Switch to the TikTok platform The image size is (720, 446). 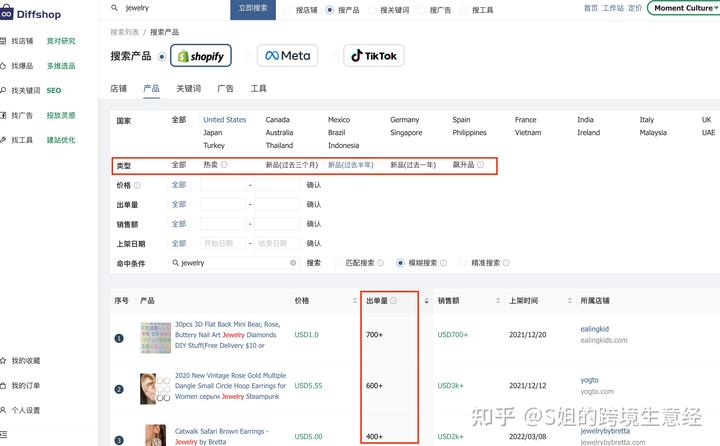pos(373,56)
